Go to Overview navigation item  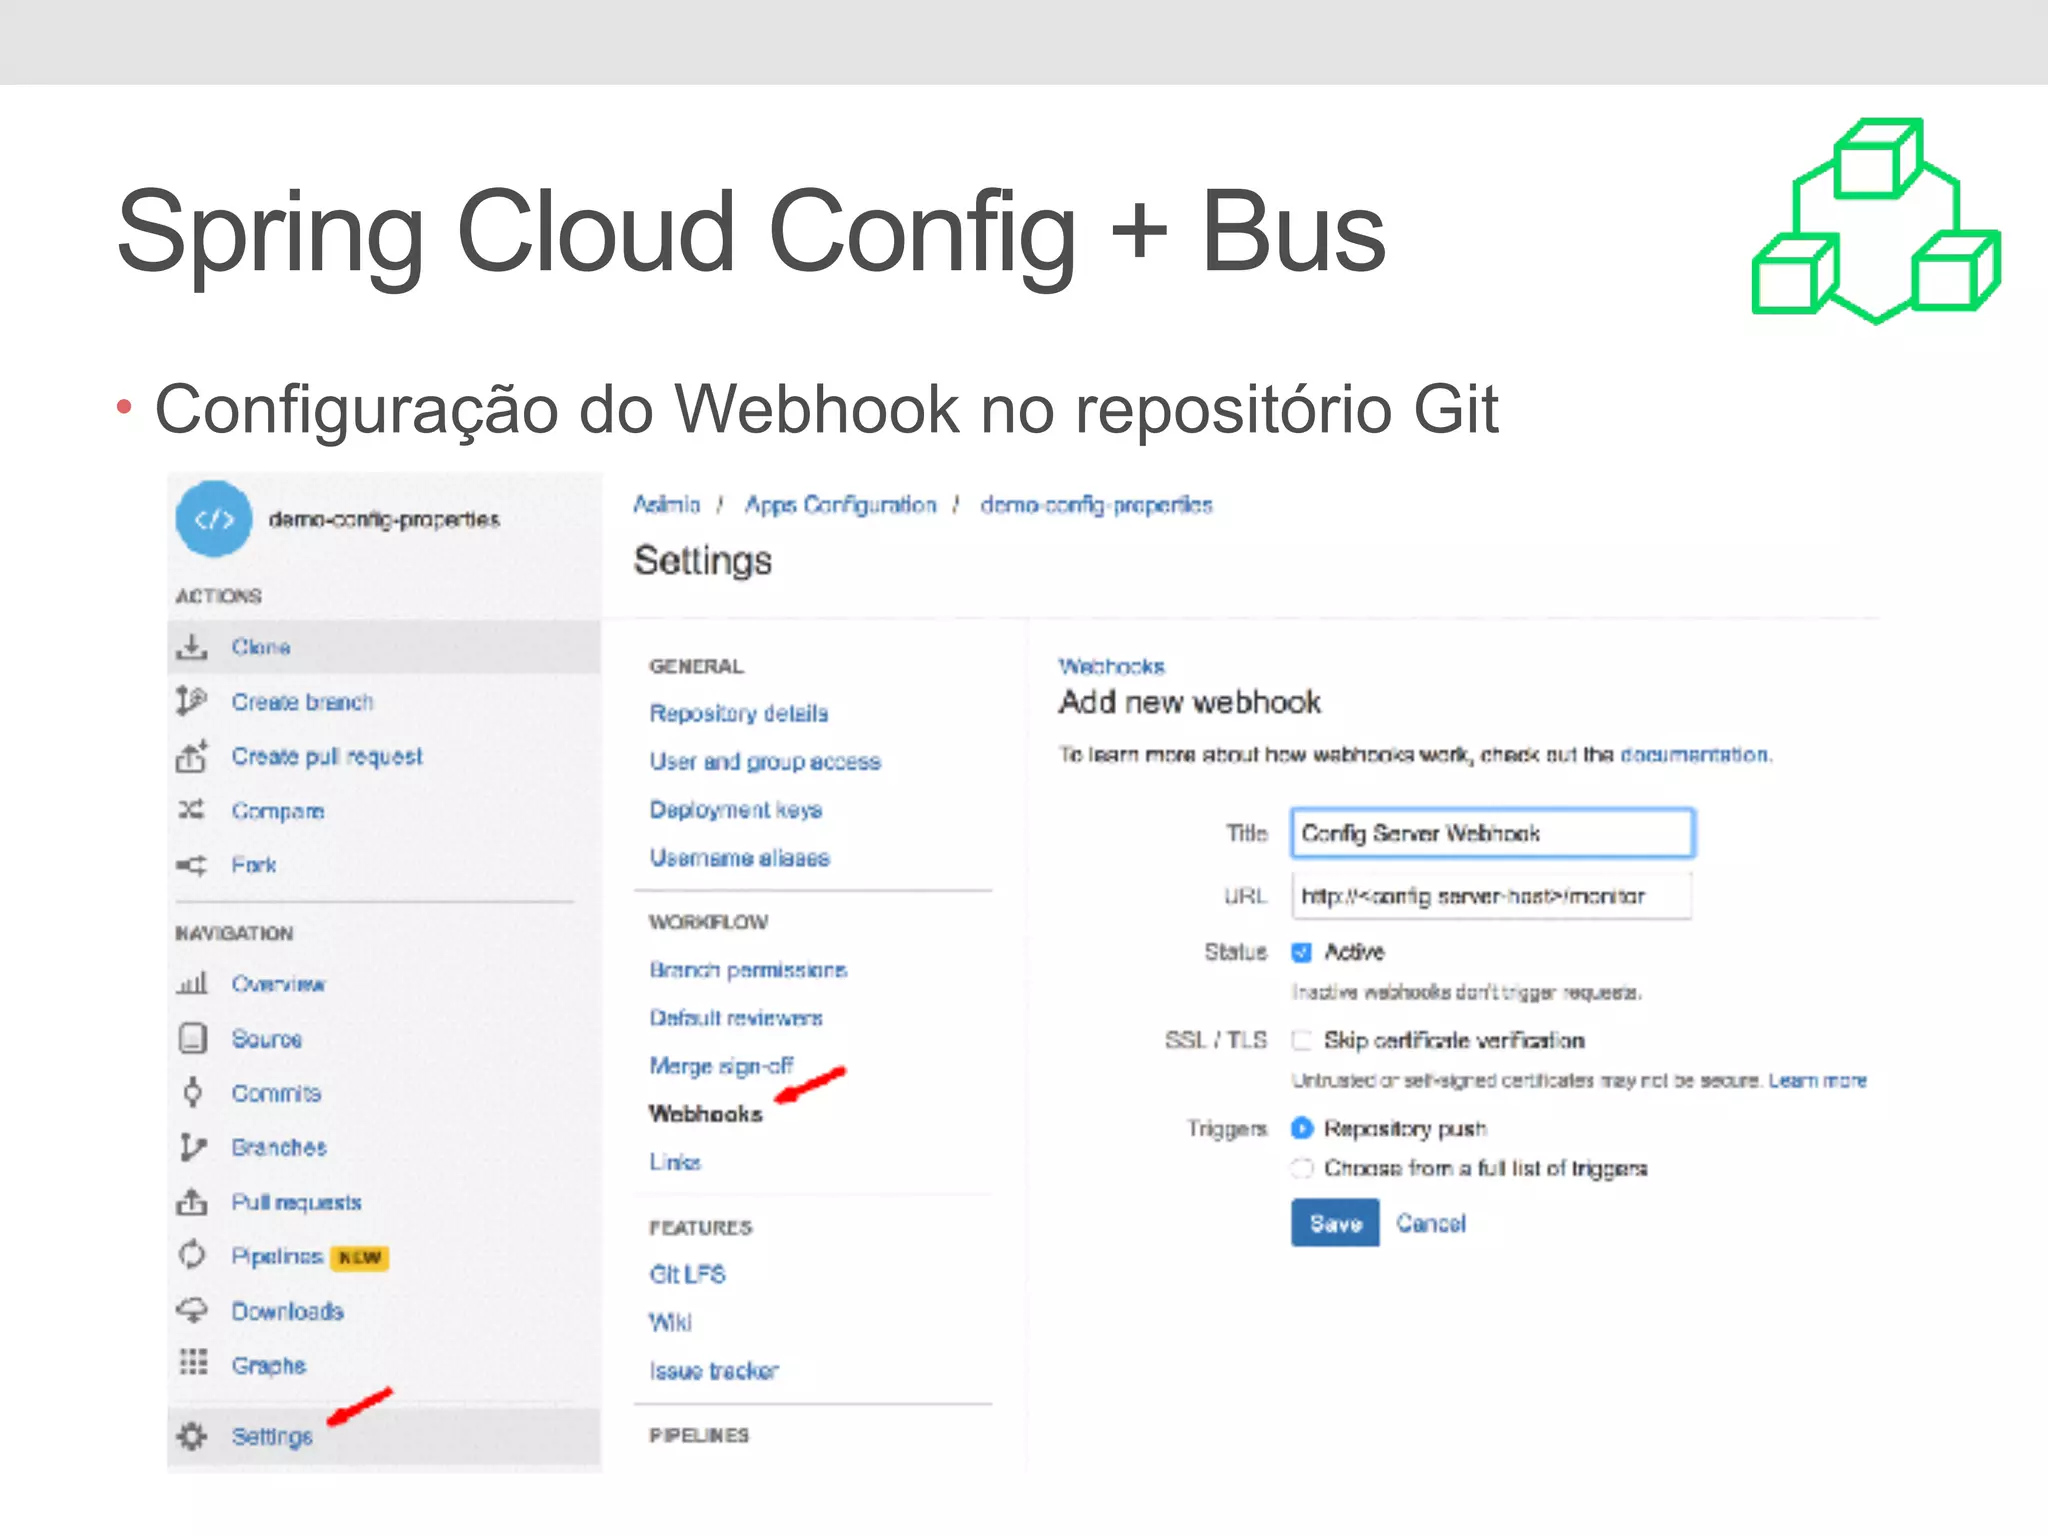(x=278, y=984)
